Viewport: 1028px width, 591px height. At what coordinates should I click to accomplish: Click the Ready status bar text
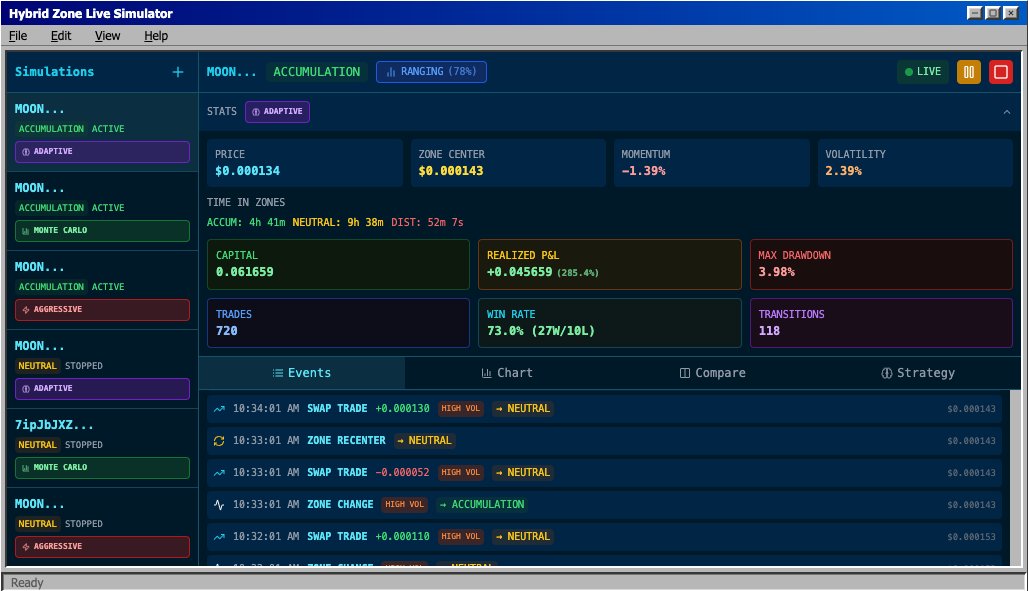coord(27,582)
